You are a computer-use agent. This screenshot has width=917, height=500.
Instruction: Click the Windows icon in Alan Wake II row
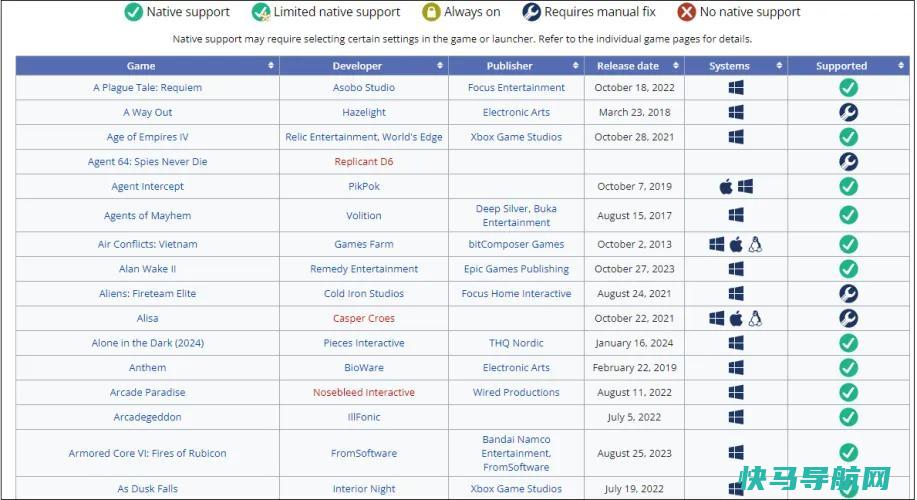coord(736,269)
